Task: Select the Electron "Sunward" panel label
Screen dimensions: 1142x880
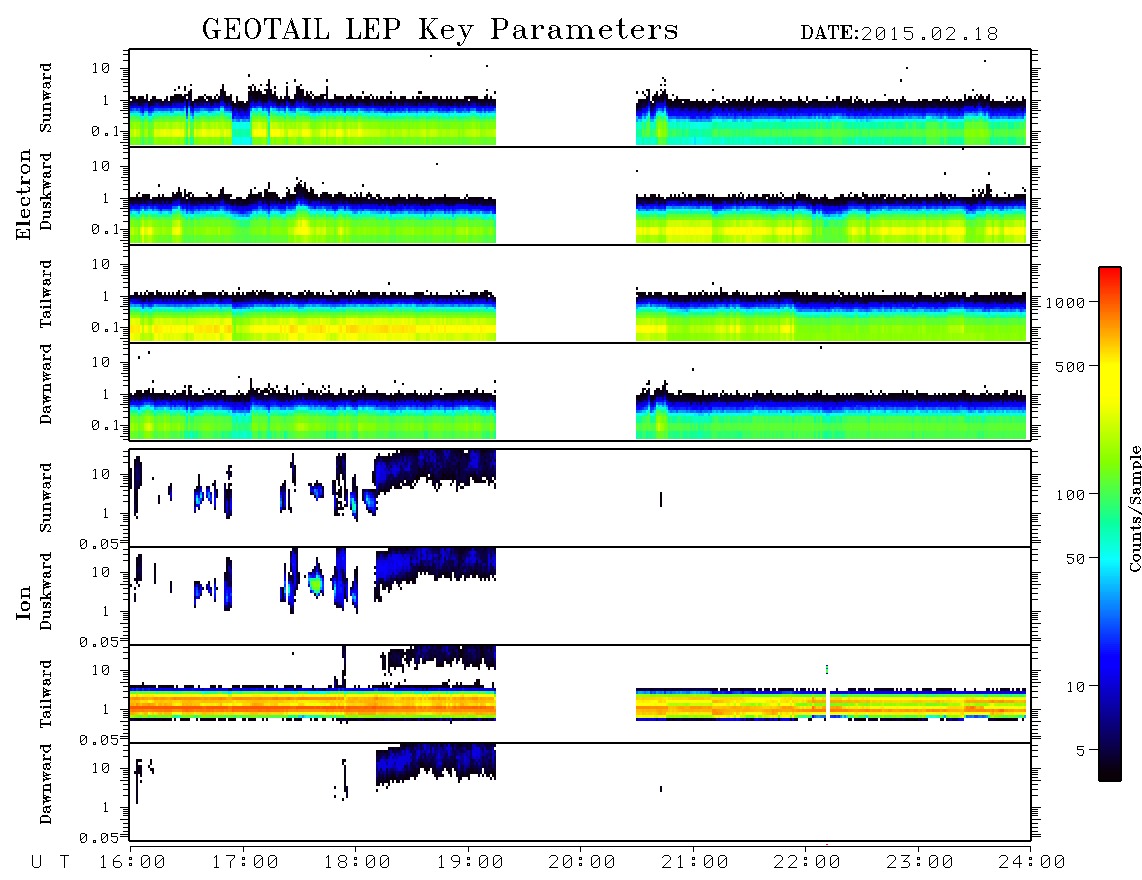Action: click(x=46, y=98)
